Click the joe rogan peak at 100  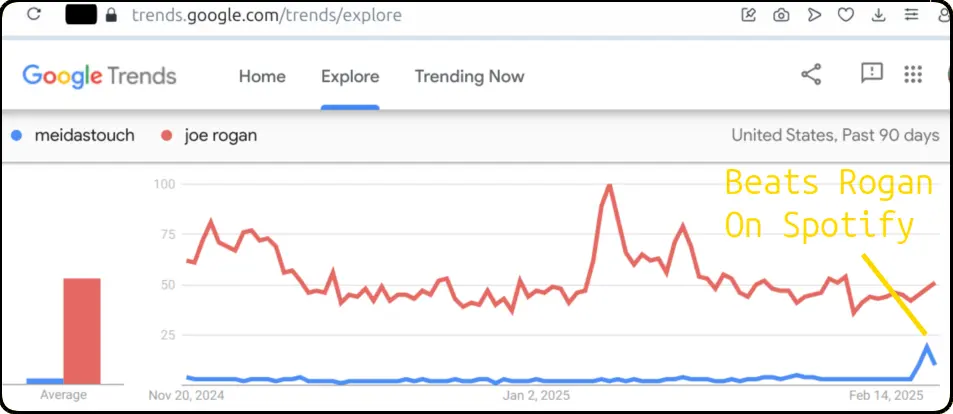pos(608,185)
